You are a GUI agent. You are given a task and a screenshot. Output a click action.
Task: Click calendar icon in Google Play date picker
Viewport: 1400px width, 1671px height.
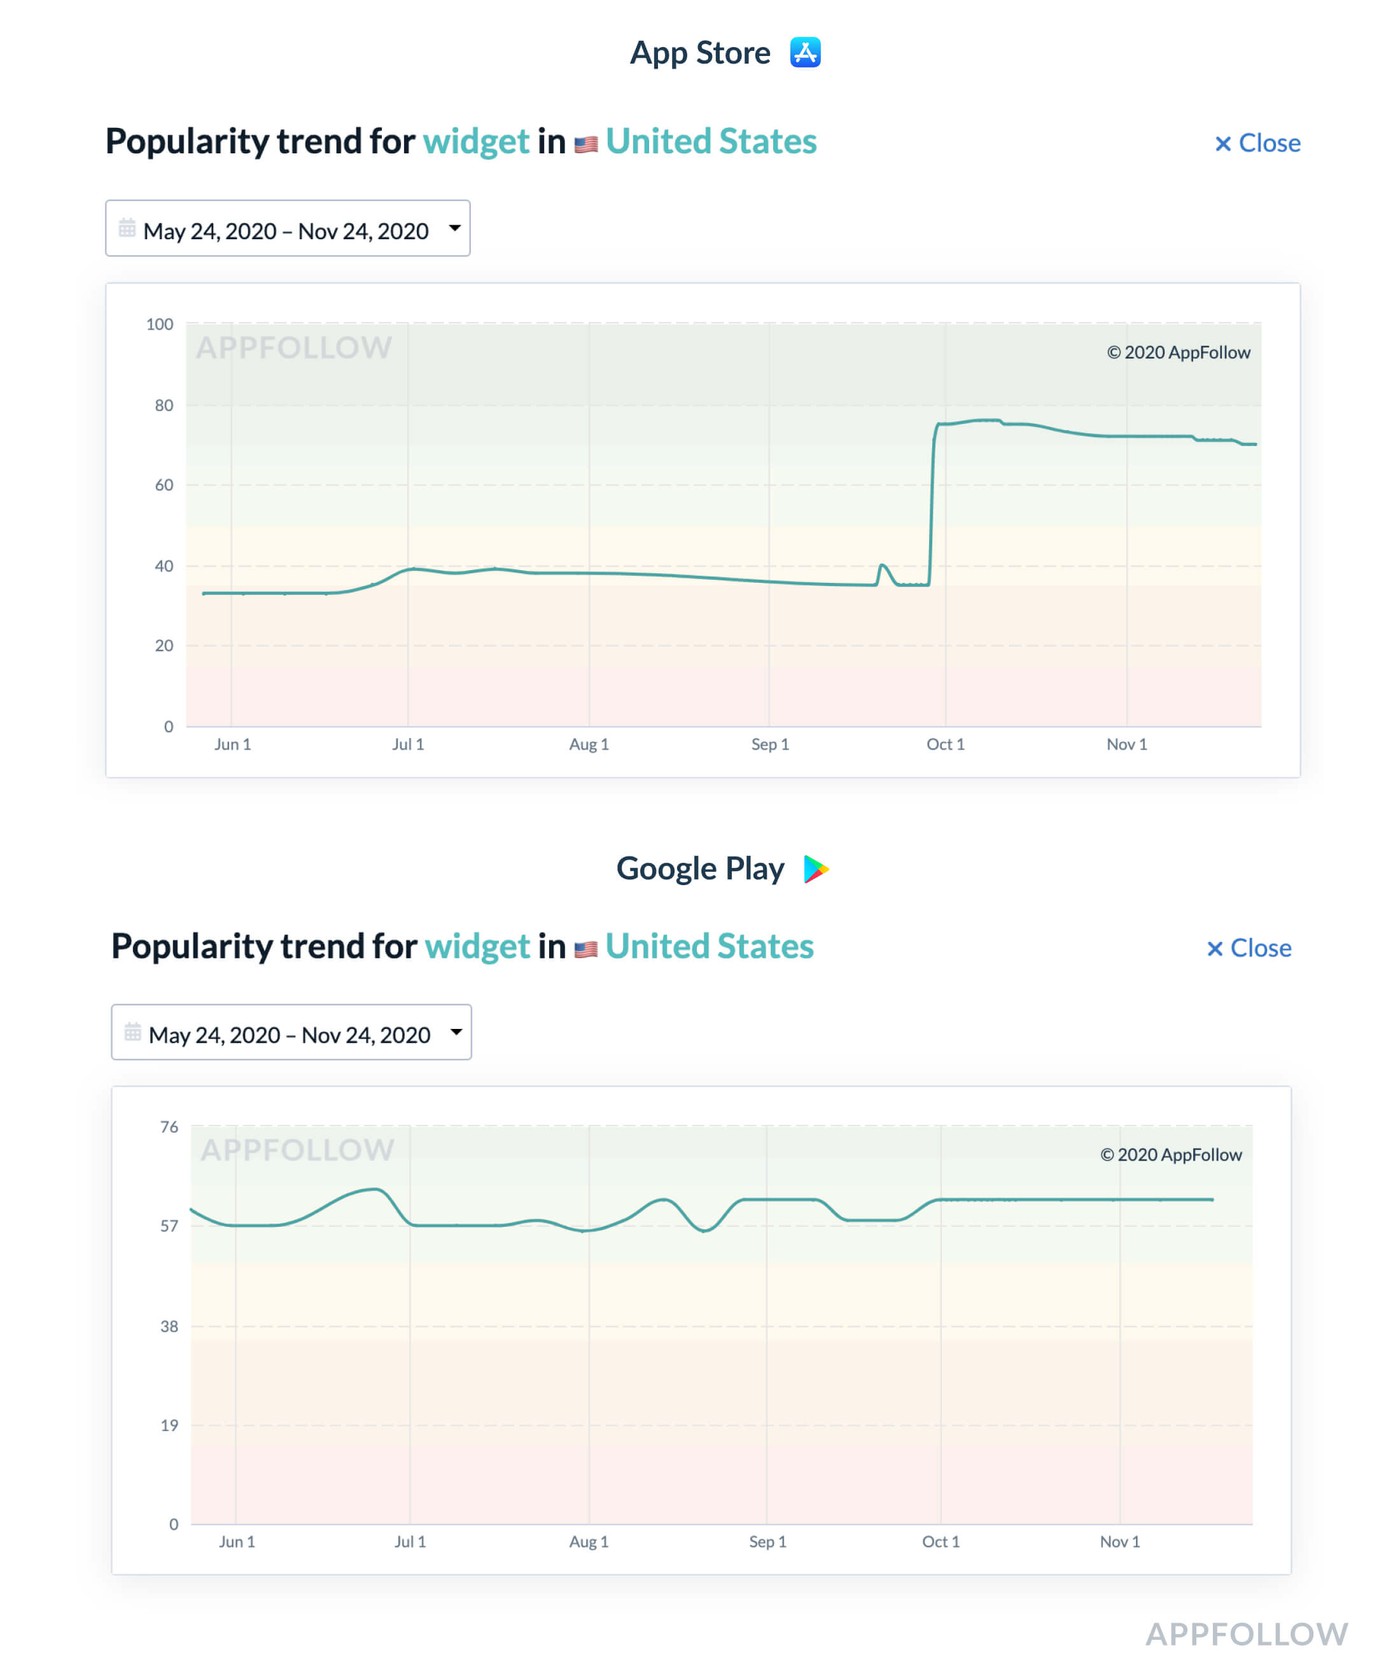pyautogui.click(x=132, y=1033)
